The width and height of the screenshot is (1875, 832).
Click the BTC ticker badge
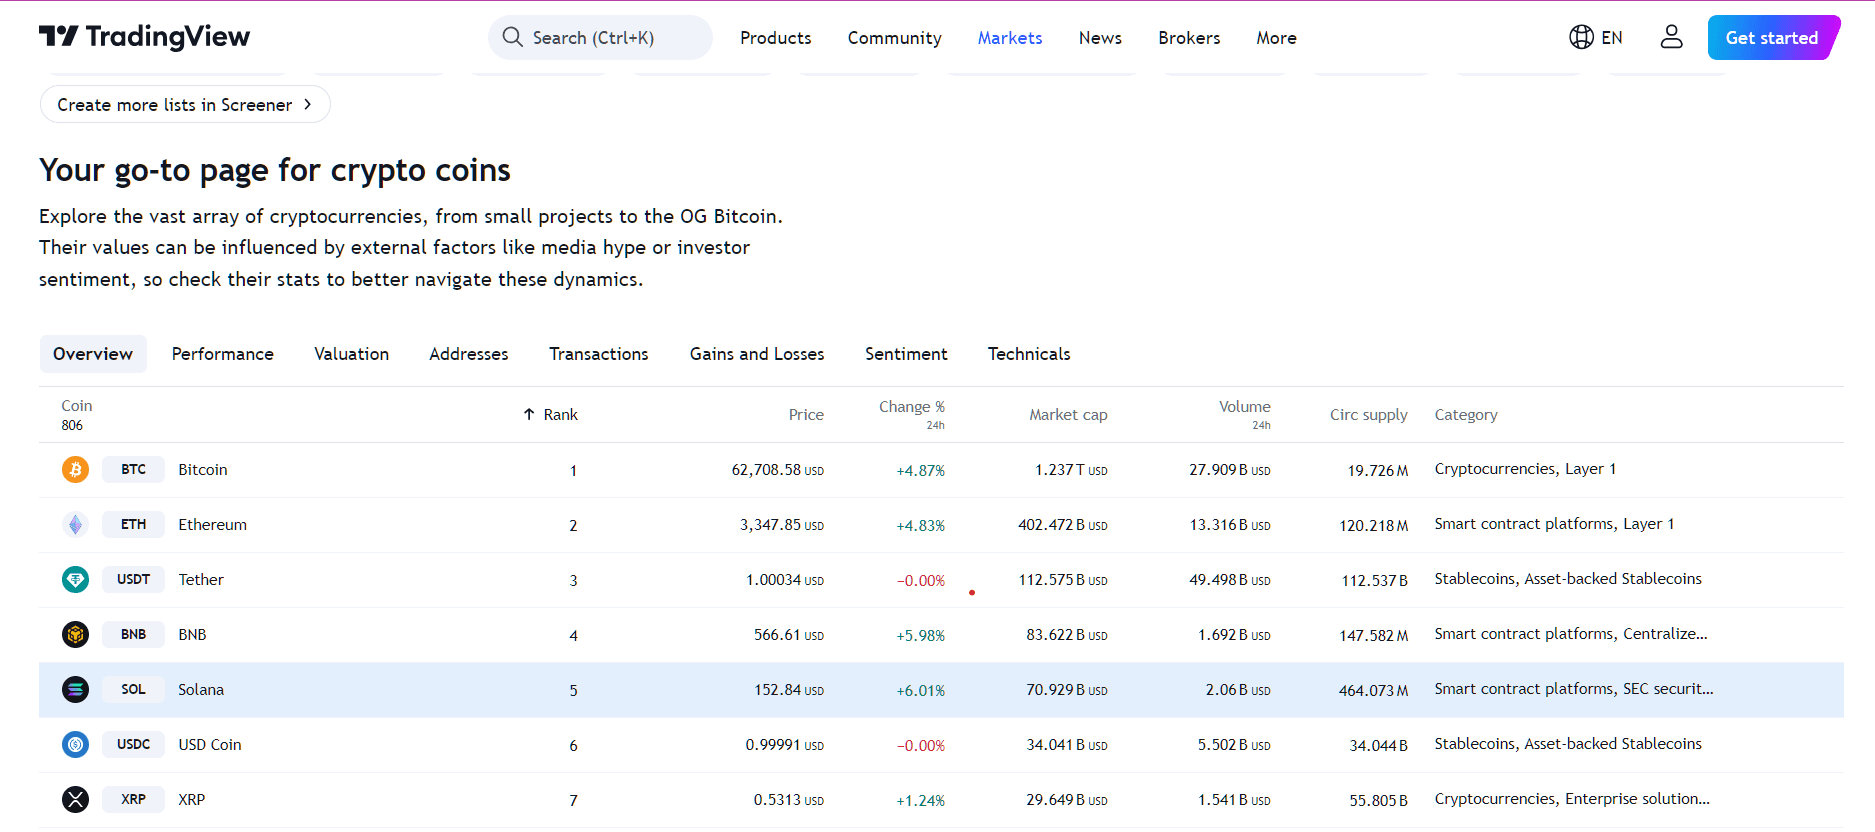click(133, 470)
